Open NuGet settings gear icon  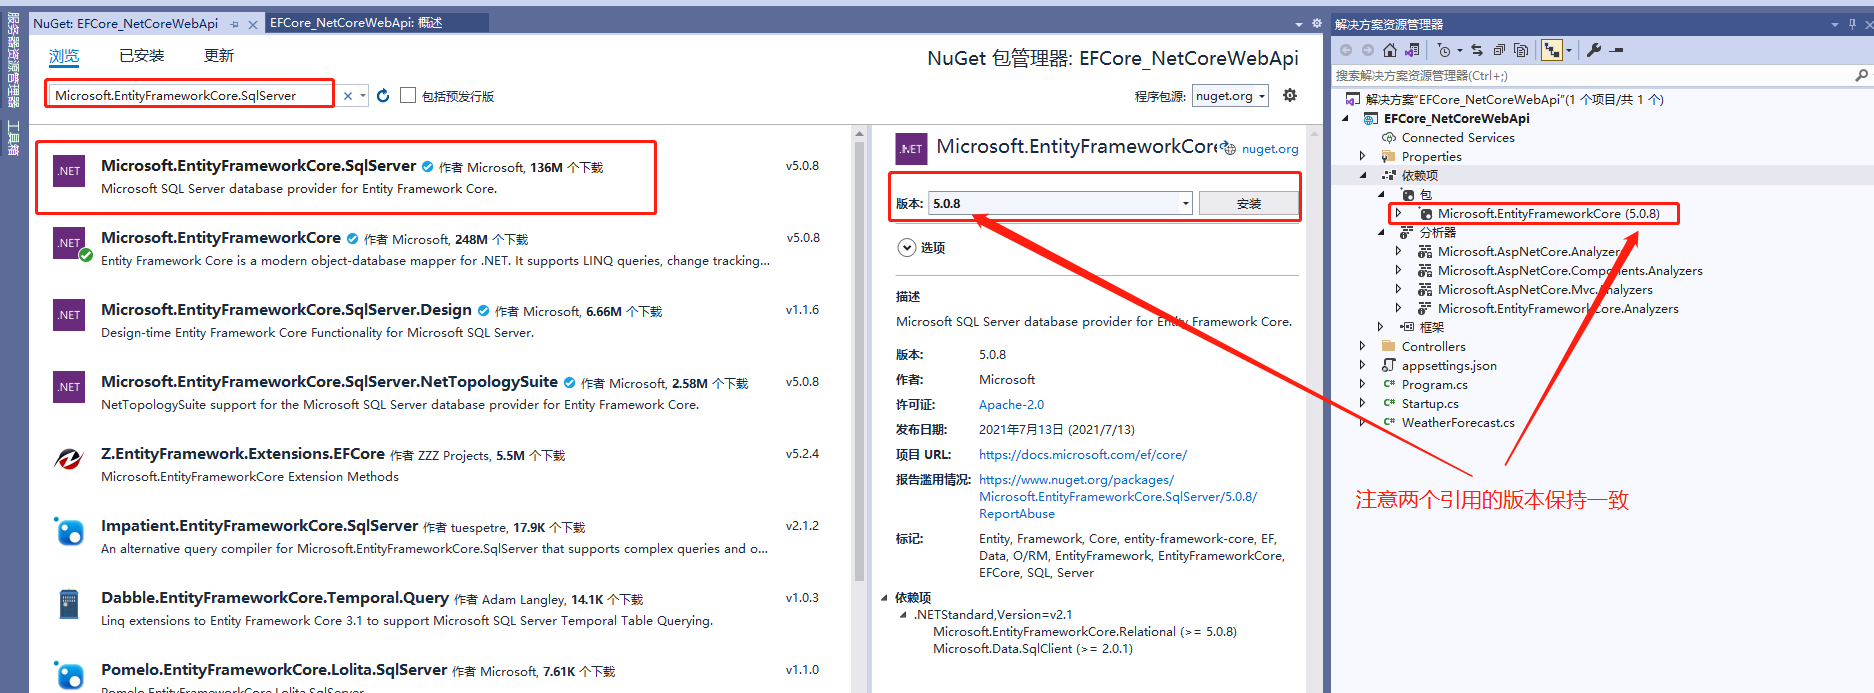[x=1290, y=95]
